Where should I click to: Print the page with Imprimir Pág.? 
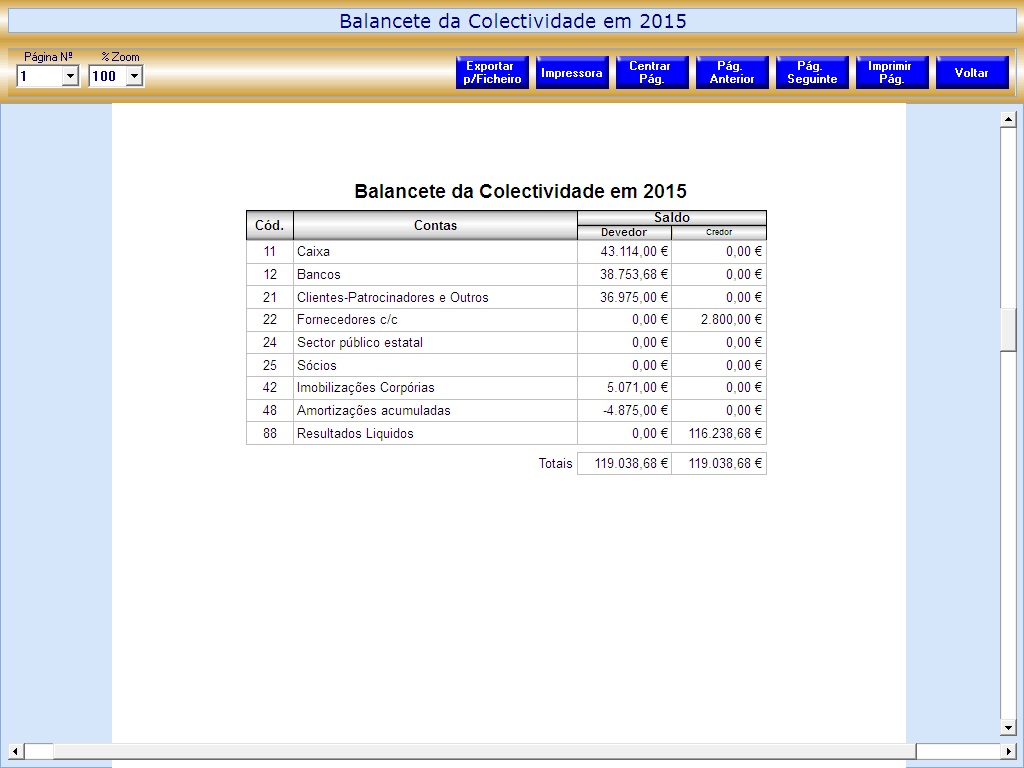(x=892, y=72)
